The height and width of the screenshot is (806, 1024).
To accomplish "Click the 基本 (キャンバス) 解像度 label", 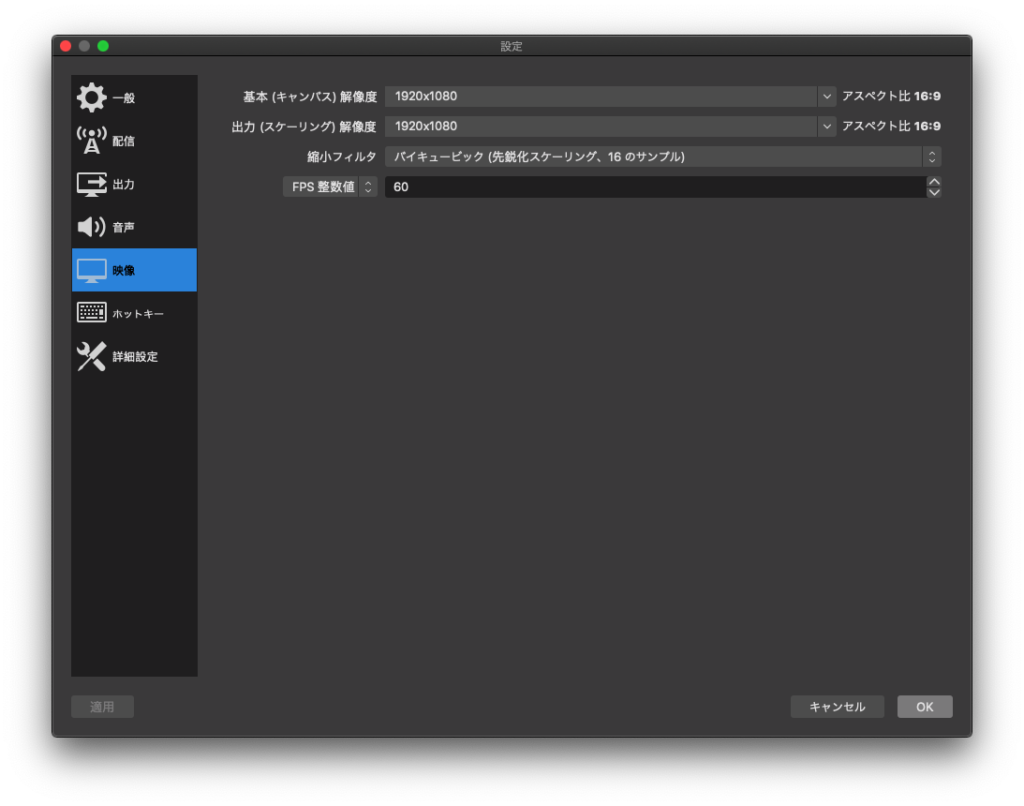I will tap(310, 97).
